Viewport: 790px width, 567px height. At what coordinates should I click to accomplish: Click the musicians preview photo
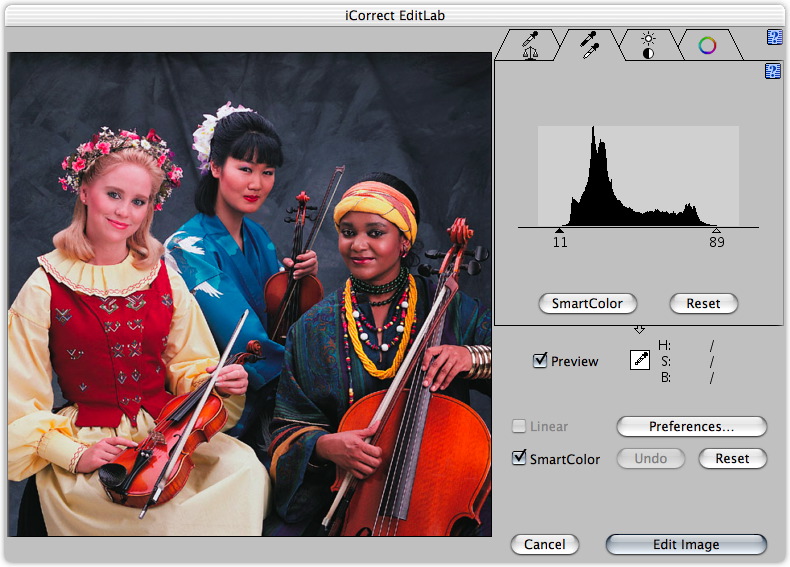point(250,294)
